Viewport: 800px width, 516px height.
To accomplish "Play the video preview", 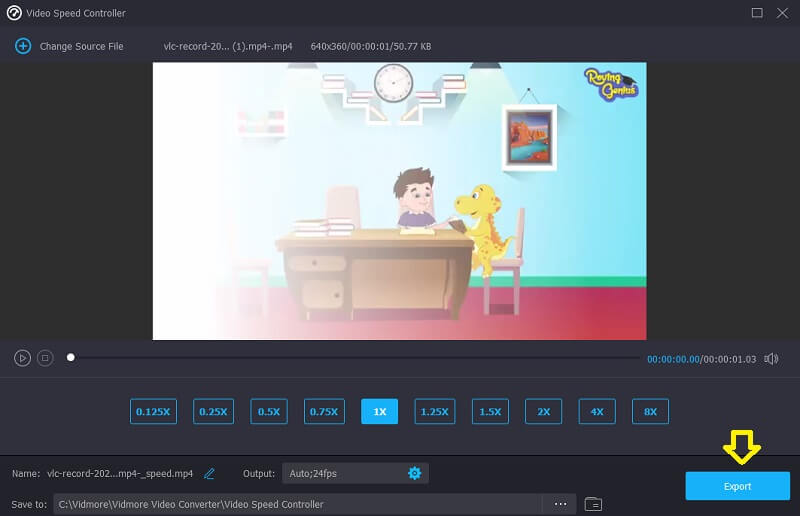I will (x=22, y=358).
